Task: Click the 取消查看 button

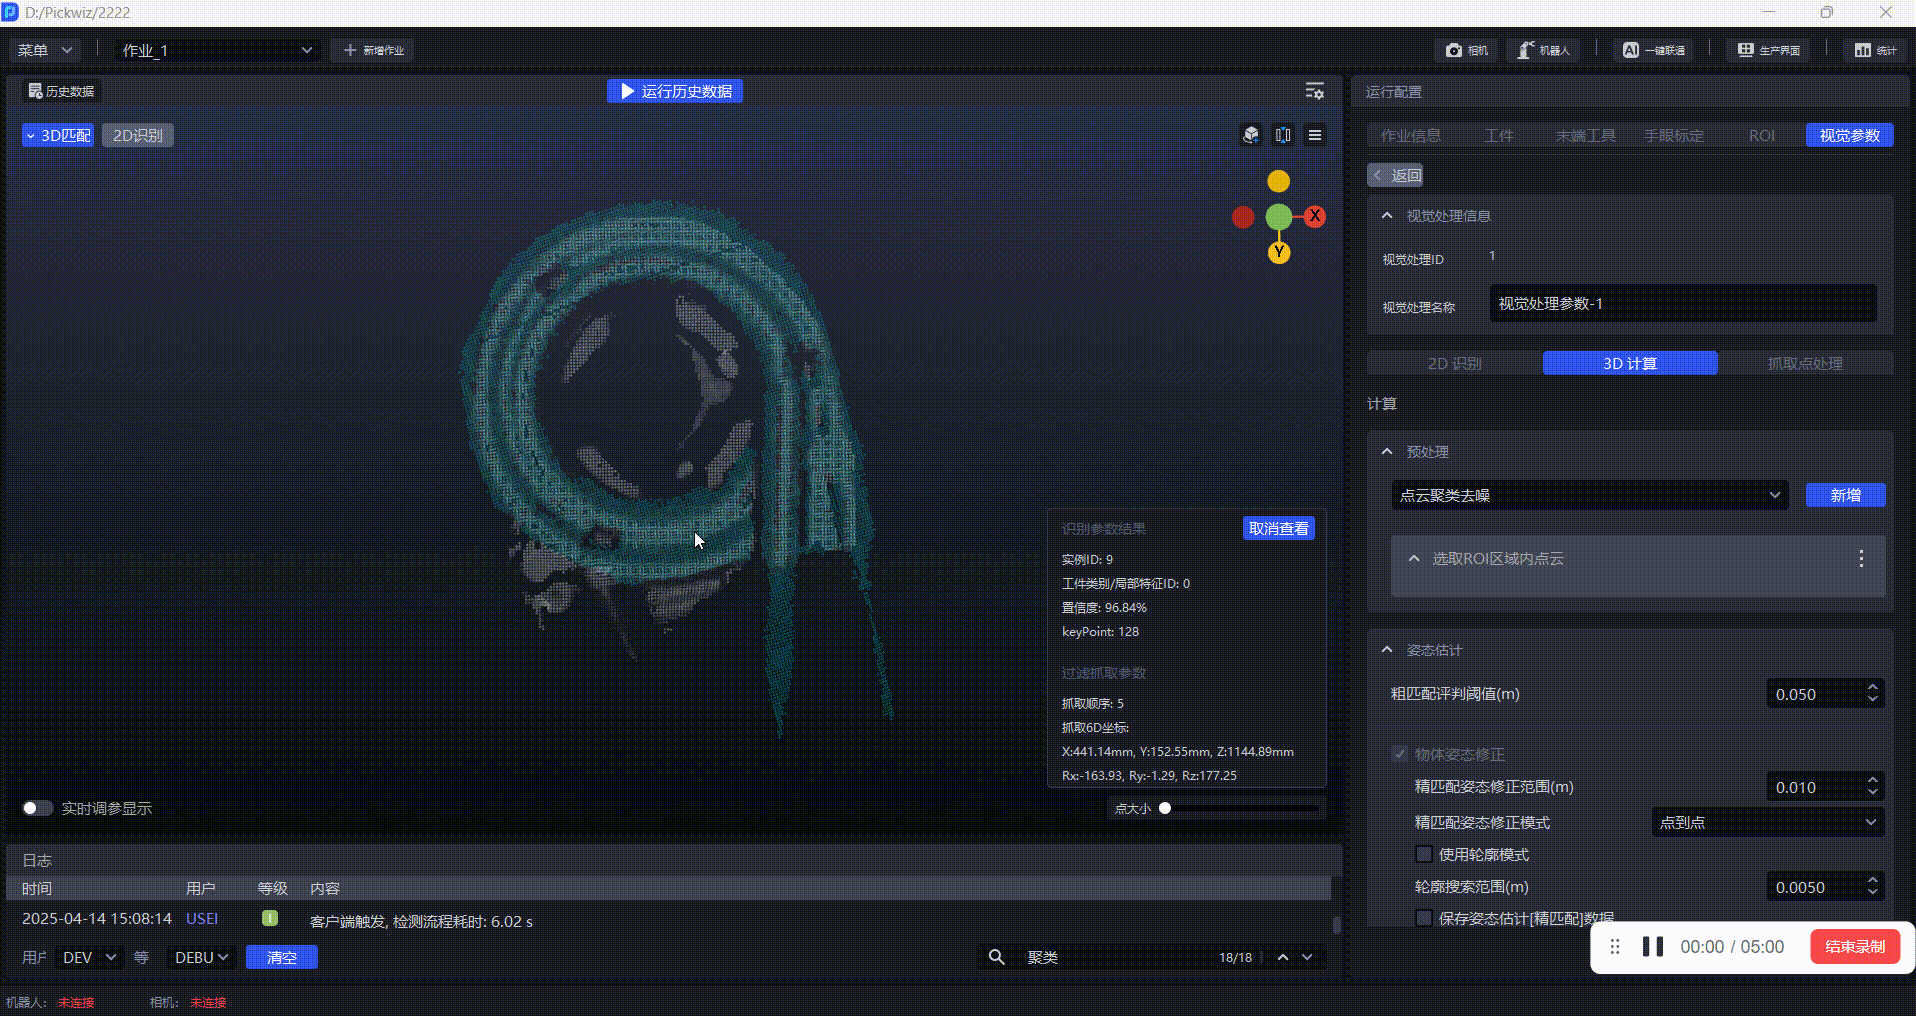Action: coord(1278,528)
